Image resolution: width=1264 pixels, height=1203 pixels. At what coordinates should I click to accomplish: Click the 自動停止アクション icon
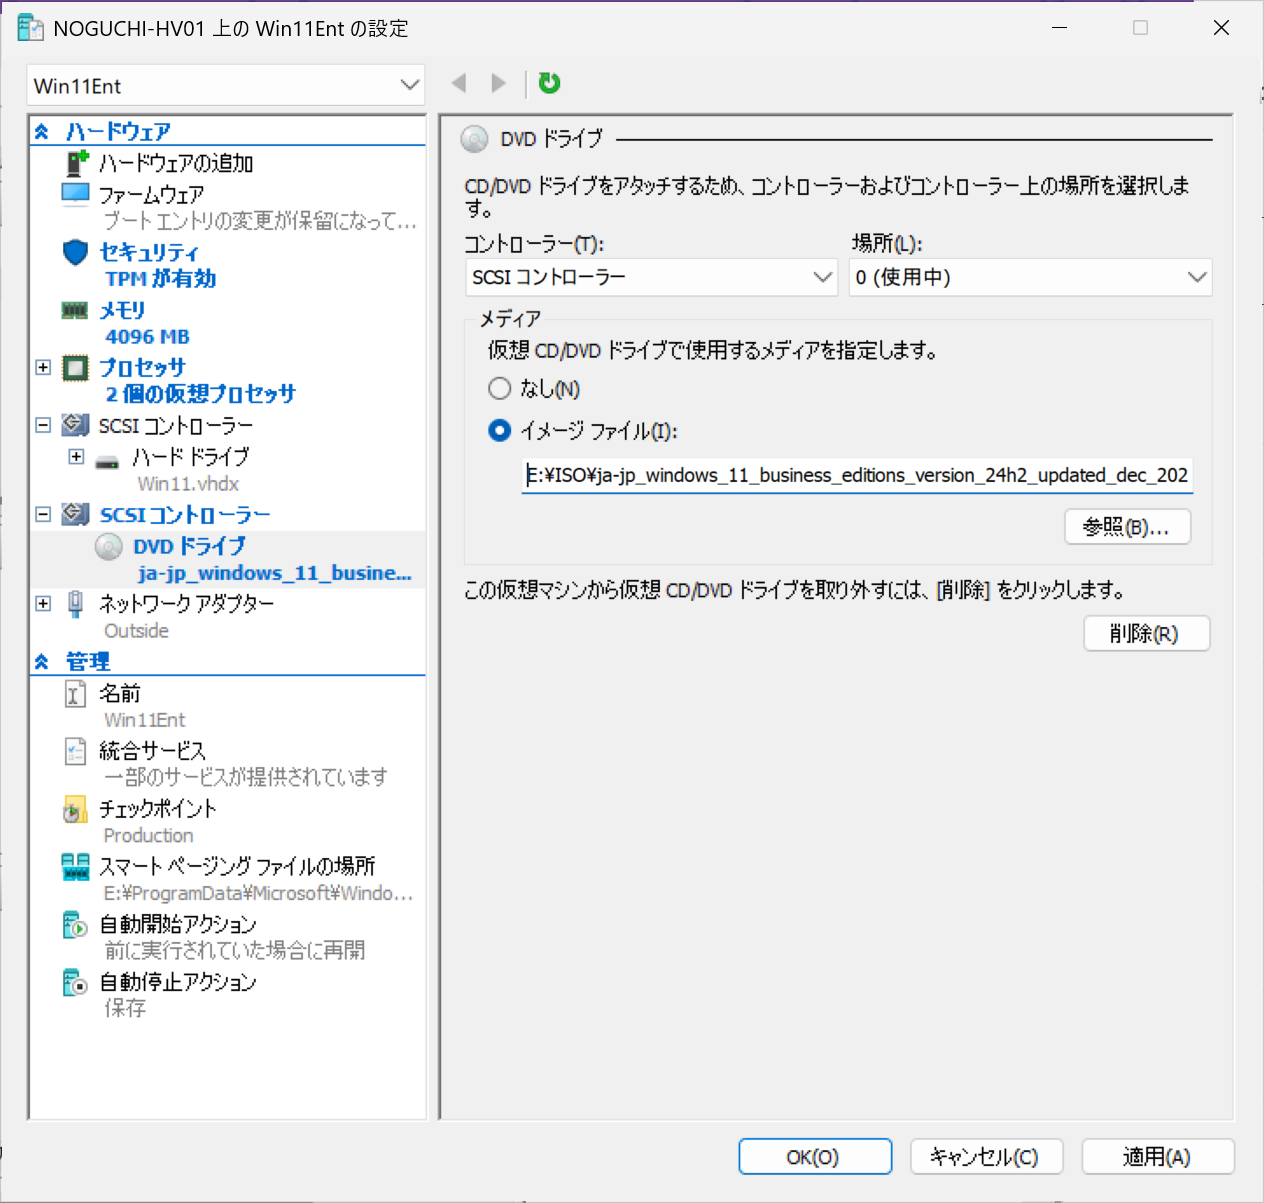point(75,983)
